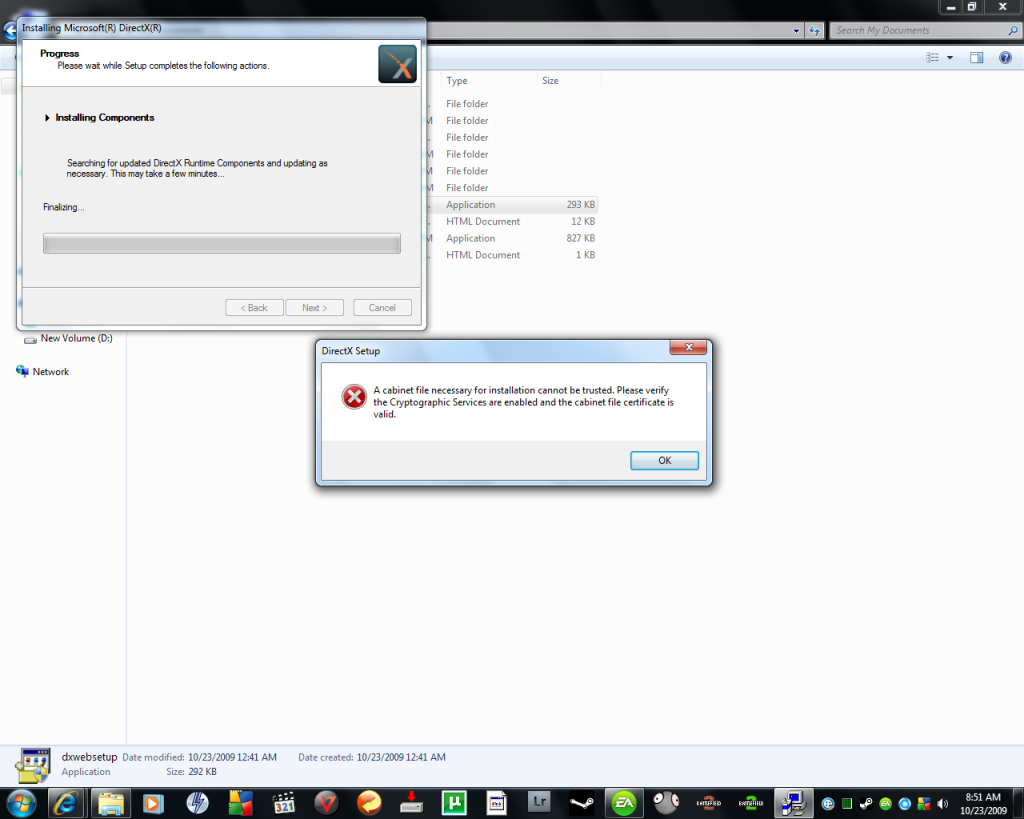Launch Steam from the taskbar
This screenshot has height=819, width=1024.
tap(581, 803)
